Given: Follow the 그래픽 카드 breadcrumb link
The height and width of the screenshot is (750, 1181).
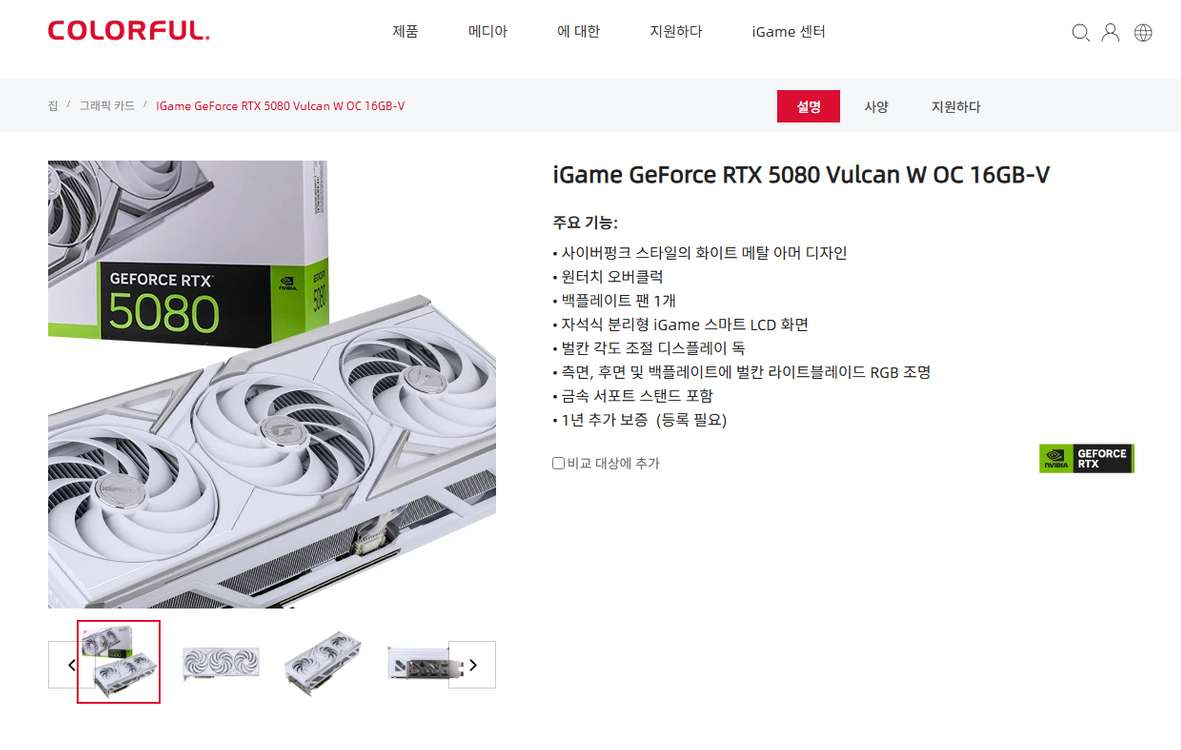Looking at the screenshot, I should [x=107, y=105].
